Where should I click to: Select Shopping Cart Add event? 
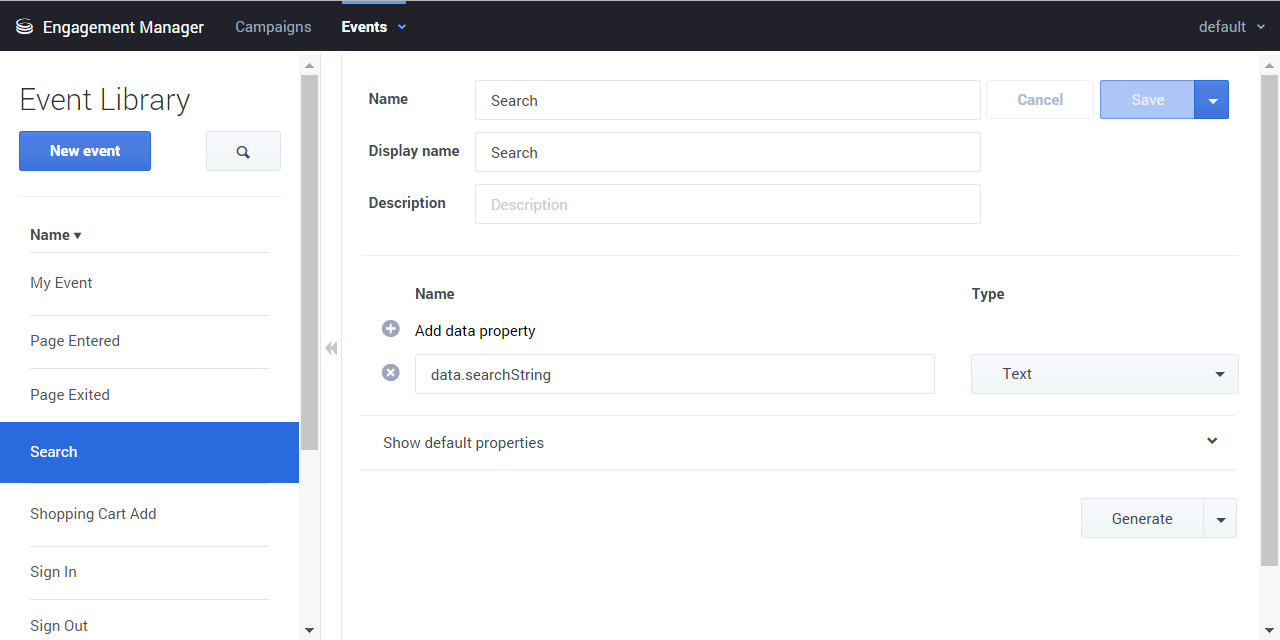tap(93, 514)
